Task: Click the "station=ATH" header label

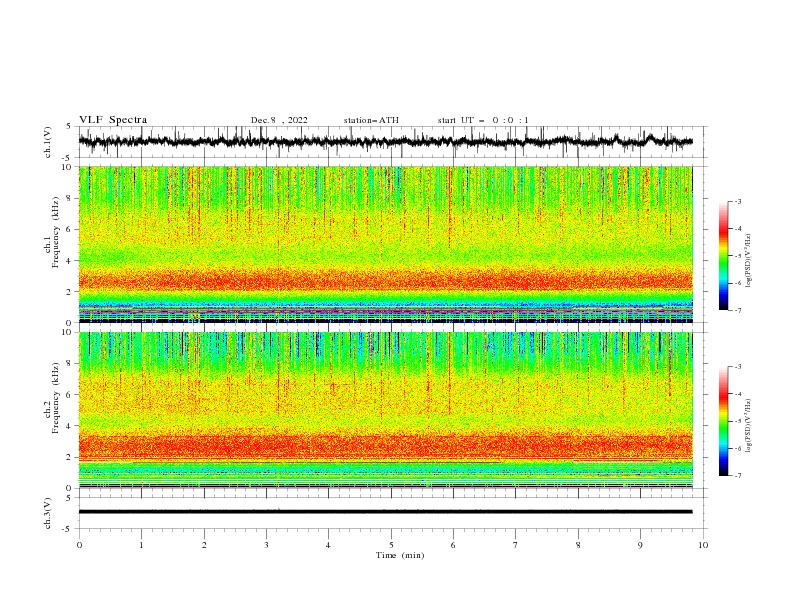Action: point(371,120)
